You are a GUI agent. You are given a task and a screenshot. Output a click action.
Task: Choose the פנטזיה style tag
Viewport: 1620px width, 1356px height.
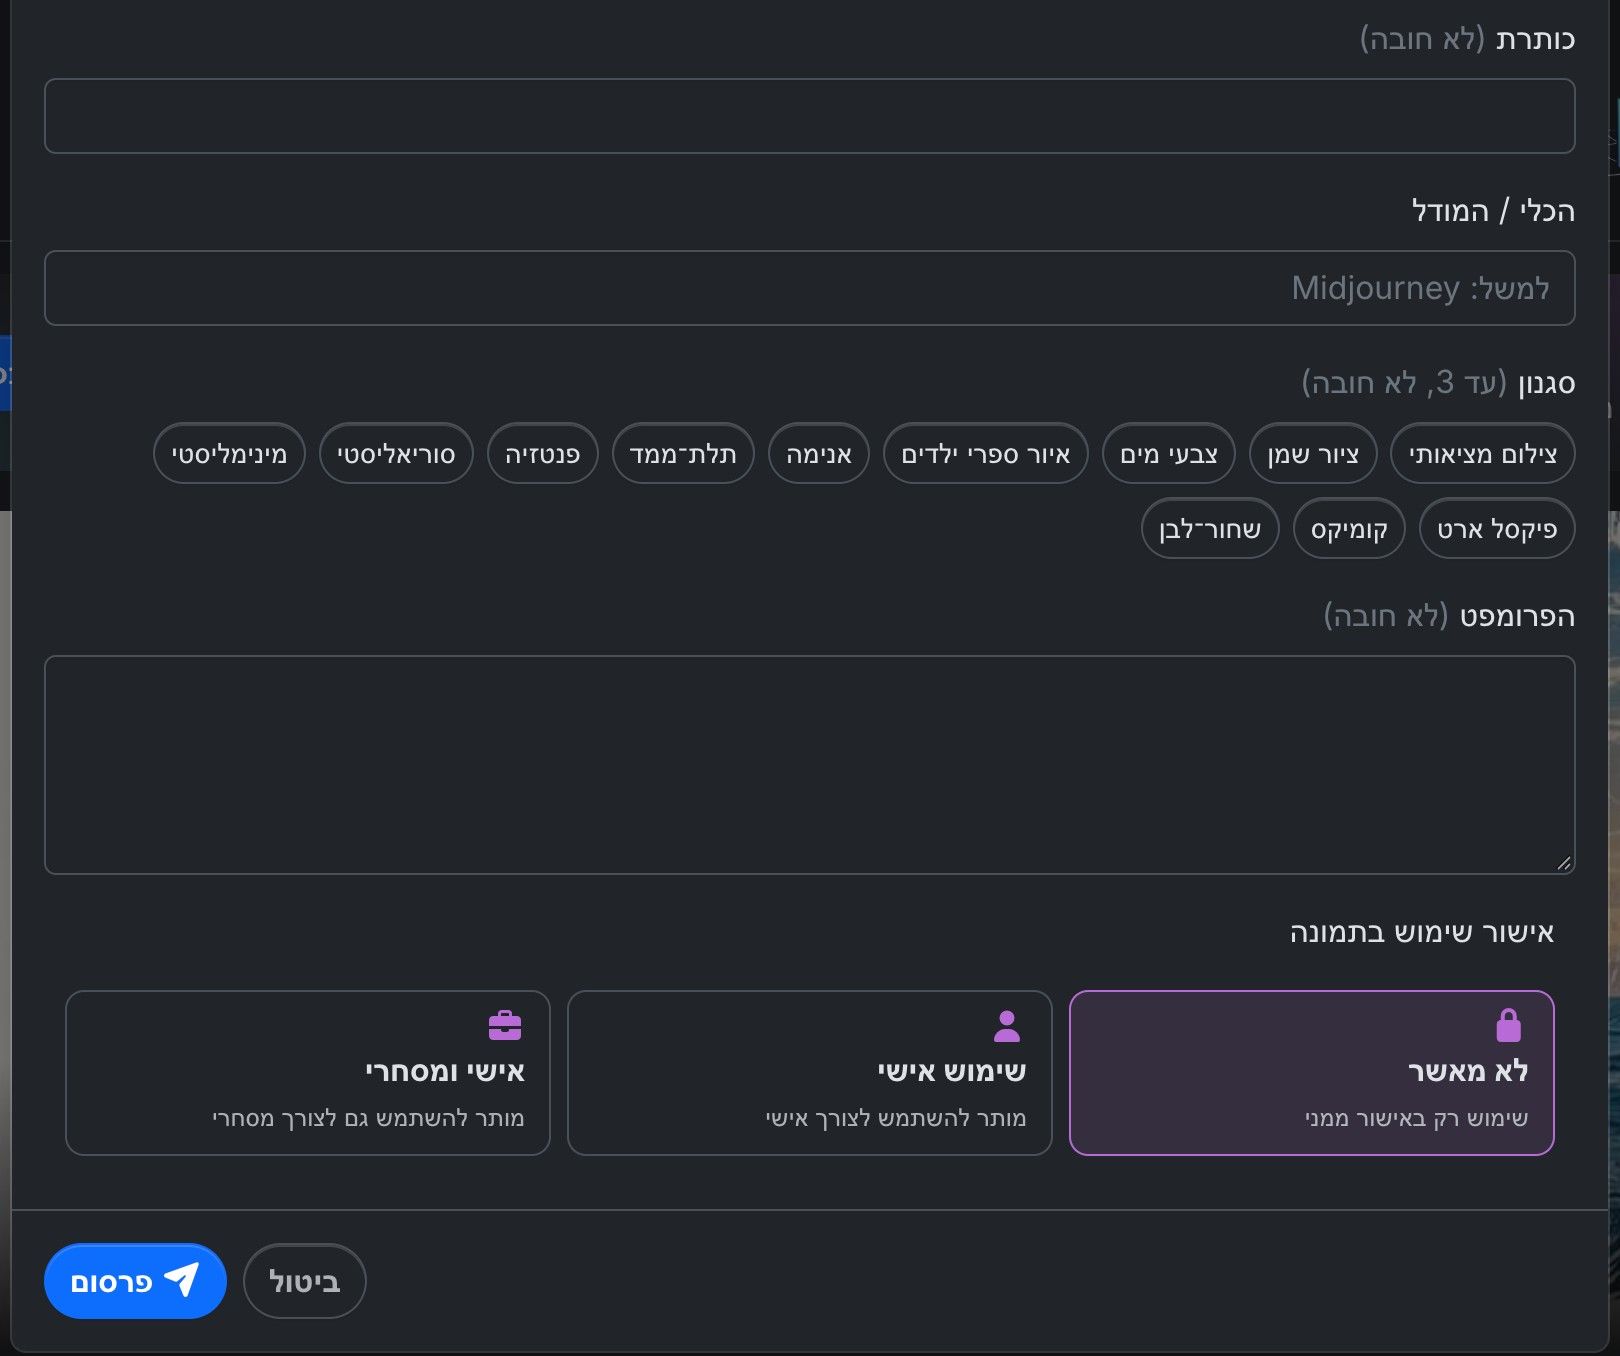[x=542, y=454]
